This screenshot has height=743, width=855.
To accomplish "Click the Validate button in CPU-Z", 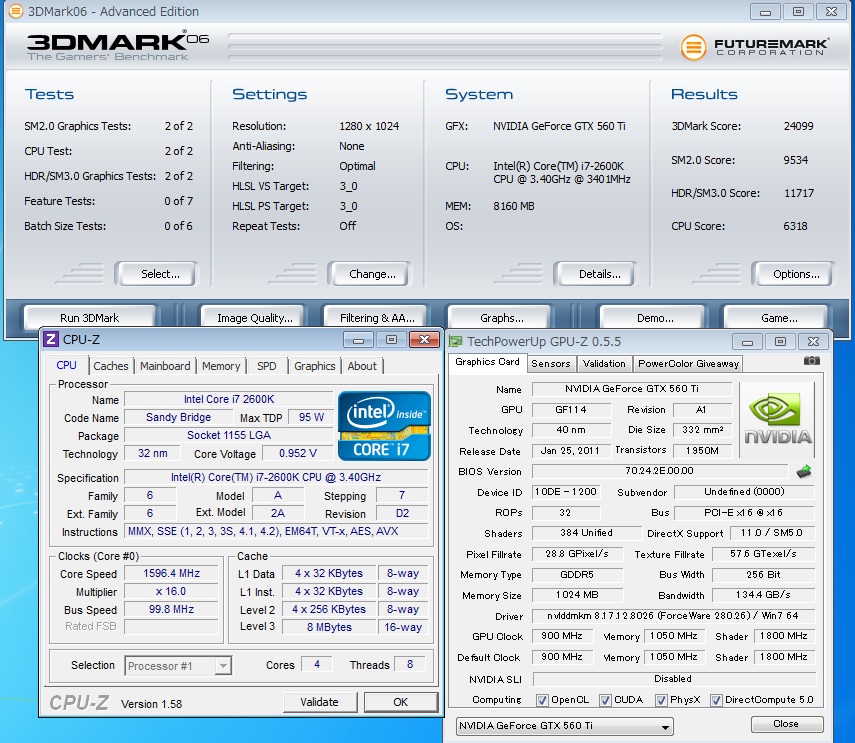I will coord(320,702).
